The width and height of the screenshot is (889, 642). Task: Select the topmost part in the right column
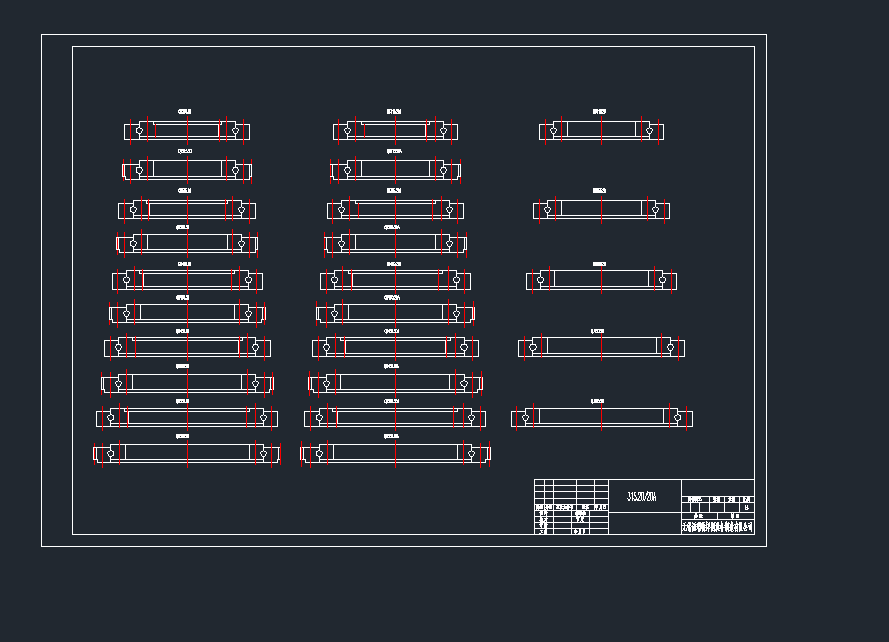pos(601,131)
